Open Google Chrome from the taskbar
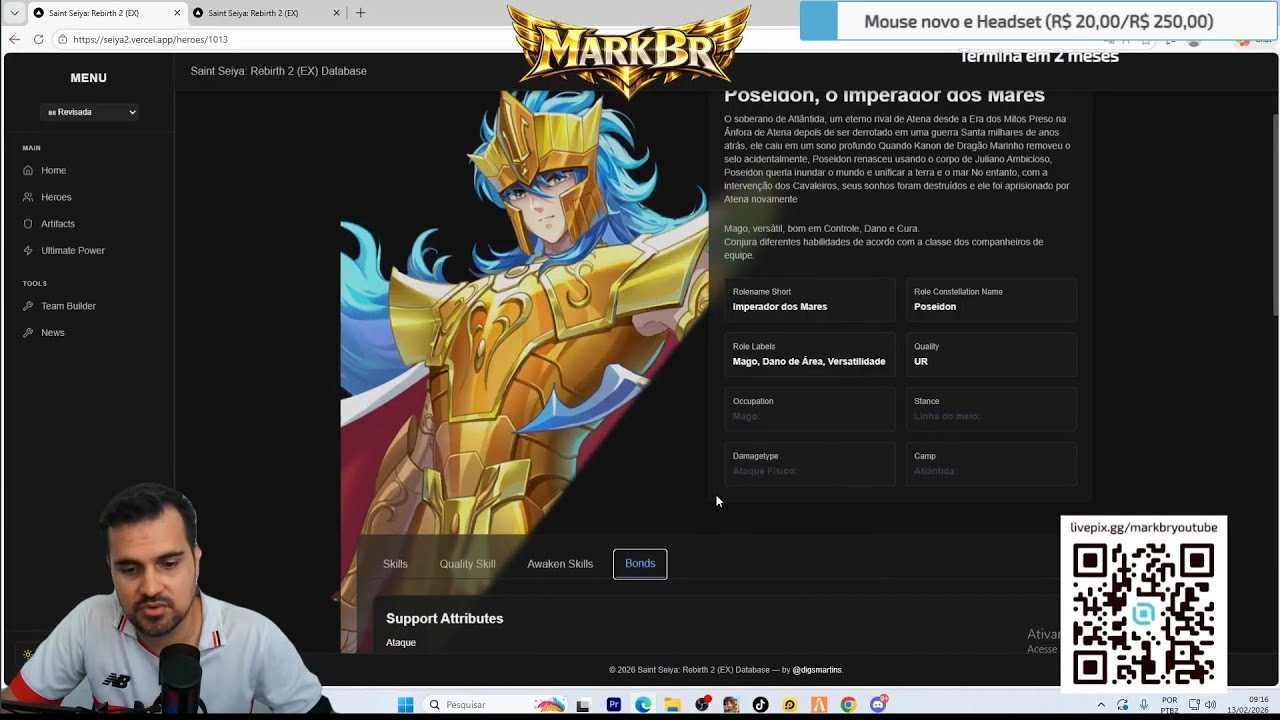 848,705
